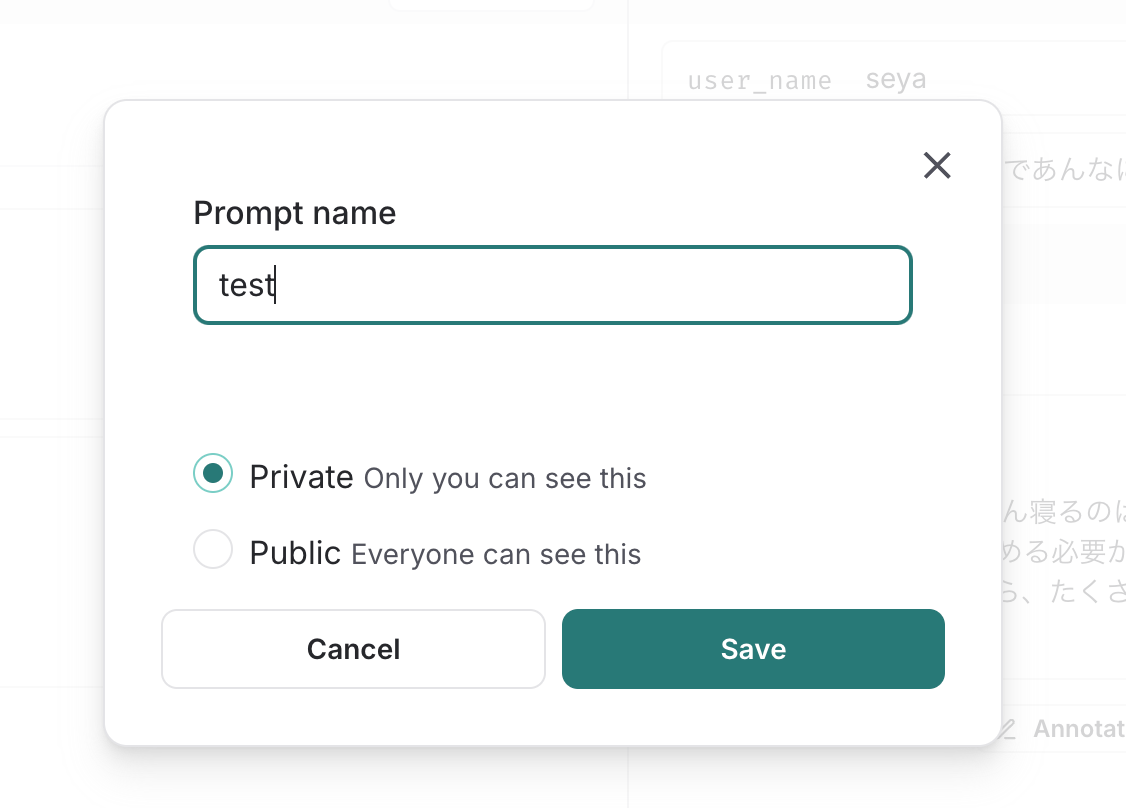This screenshot has height=808, width=1126.
Task: Click the Japanese paragraph beside Private option
Action: [x=1063, y=552]
